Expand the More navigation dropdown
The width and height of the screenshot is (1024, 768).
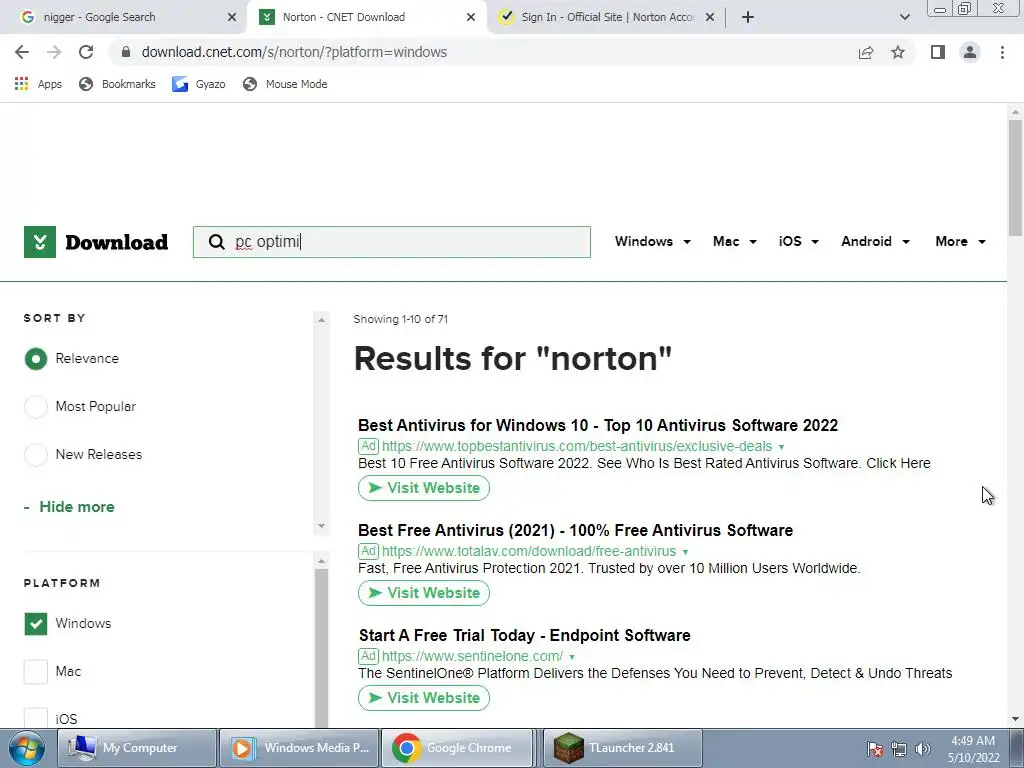coord(960,242)
